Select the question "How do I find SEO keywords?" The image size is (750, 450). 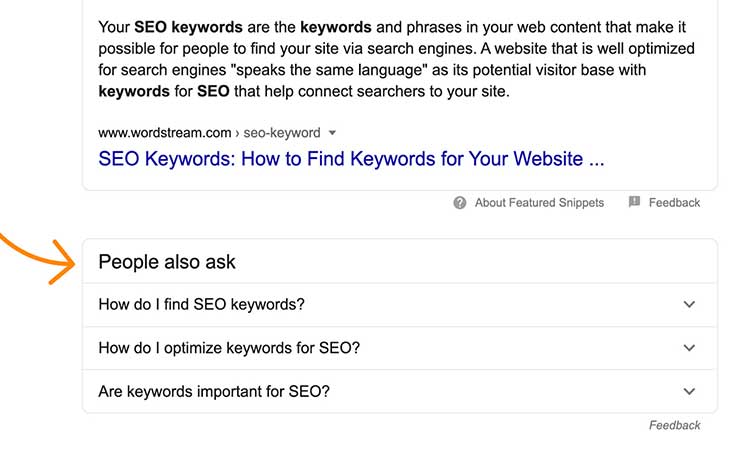click(x=201, y=305)
